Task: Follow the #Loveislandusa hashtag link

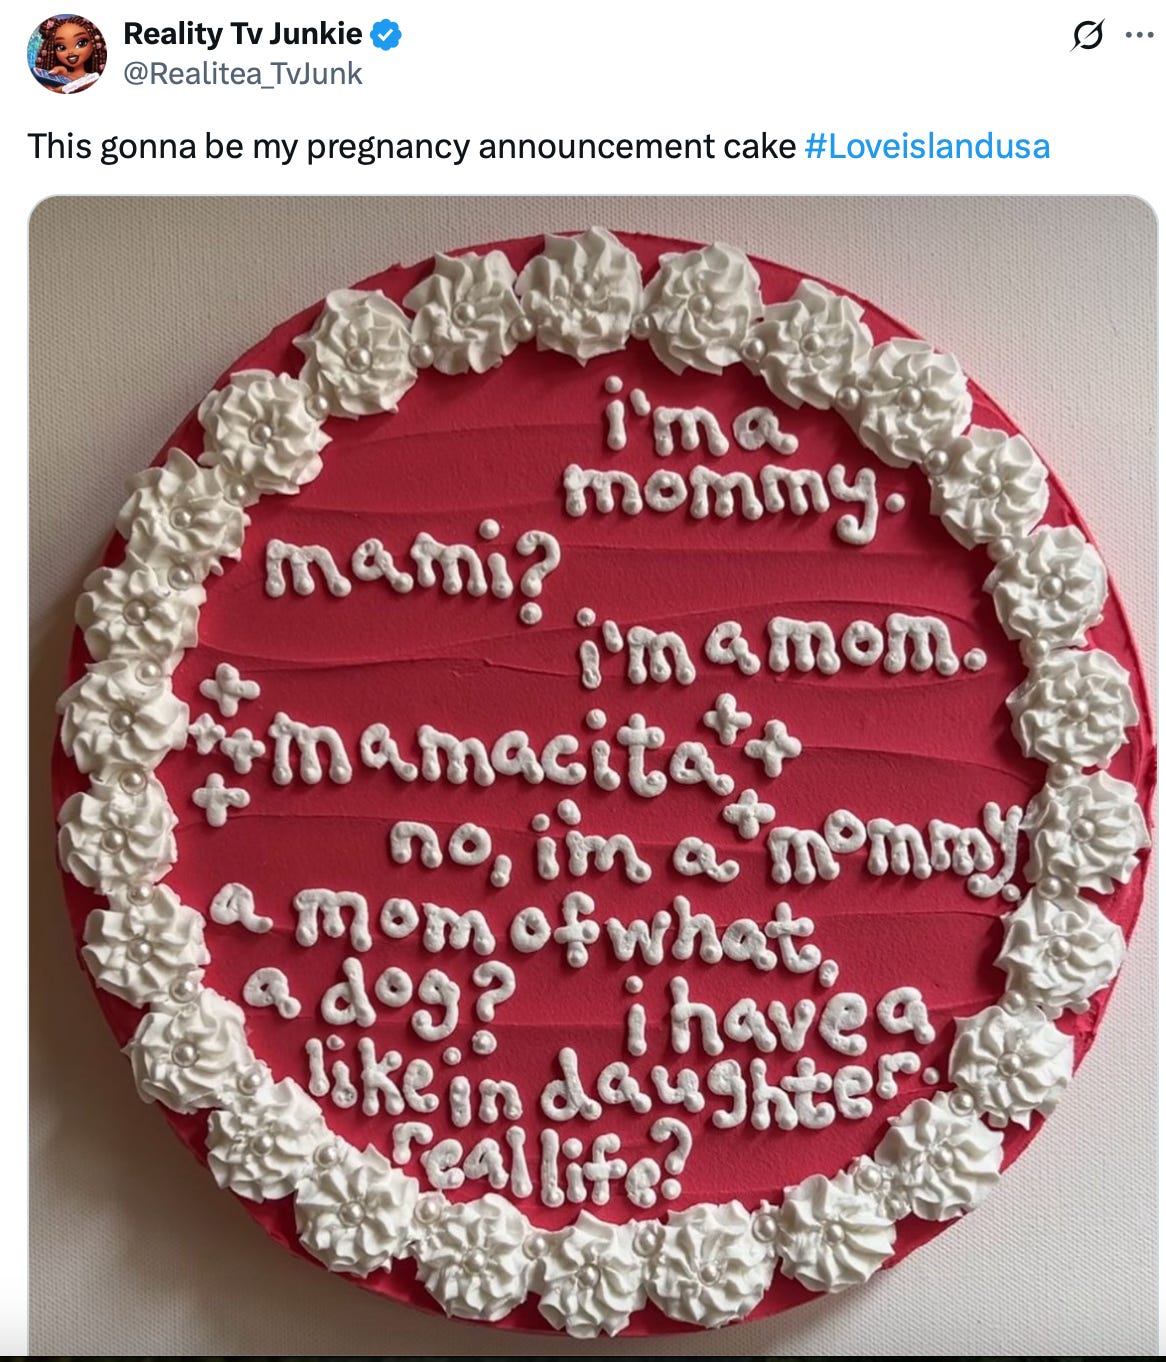Action: pyautogui.click(x=927, y=146)
